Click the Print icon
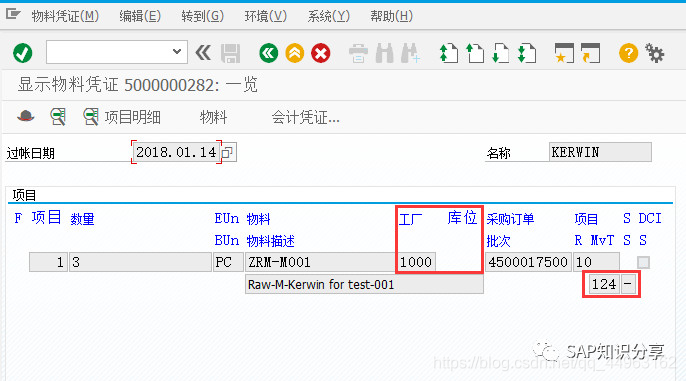 (x=358, y=54)
